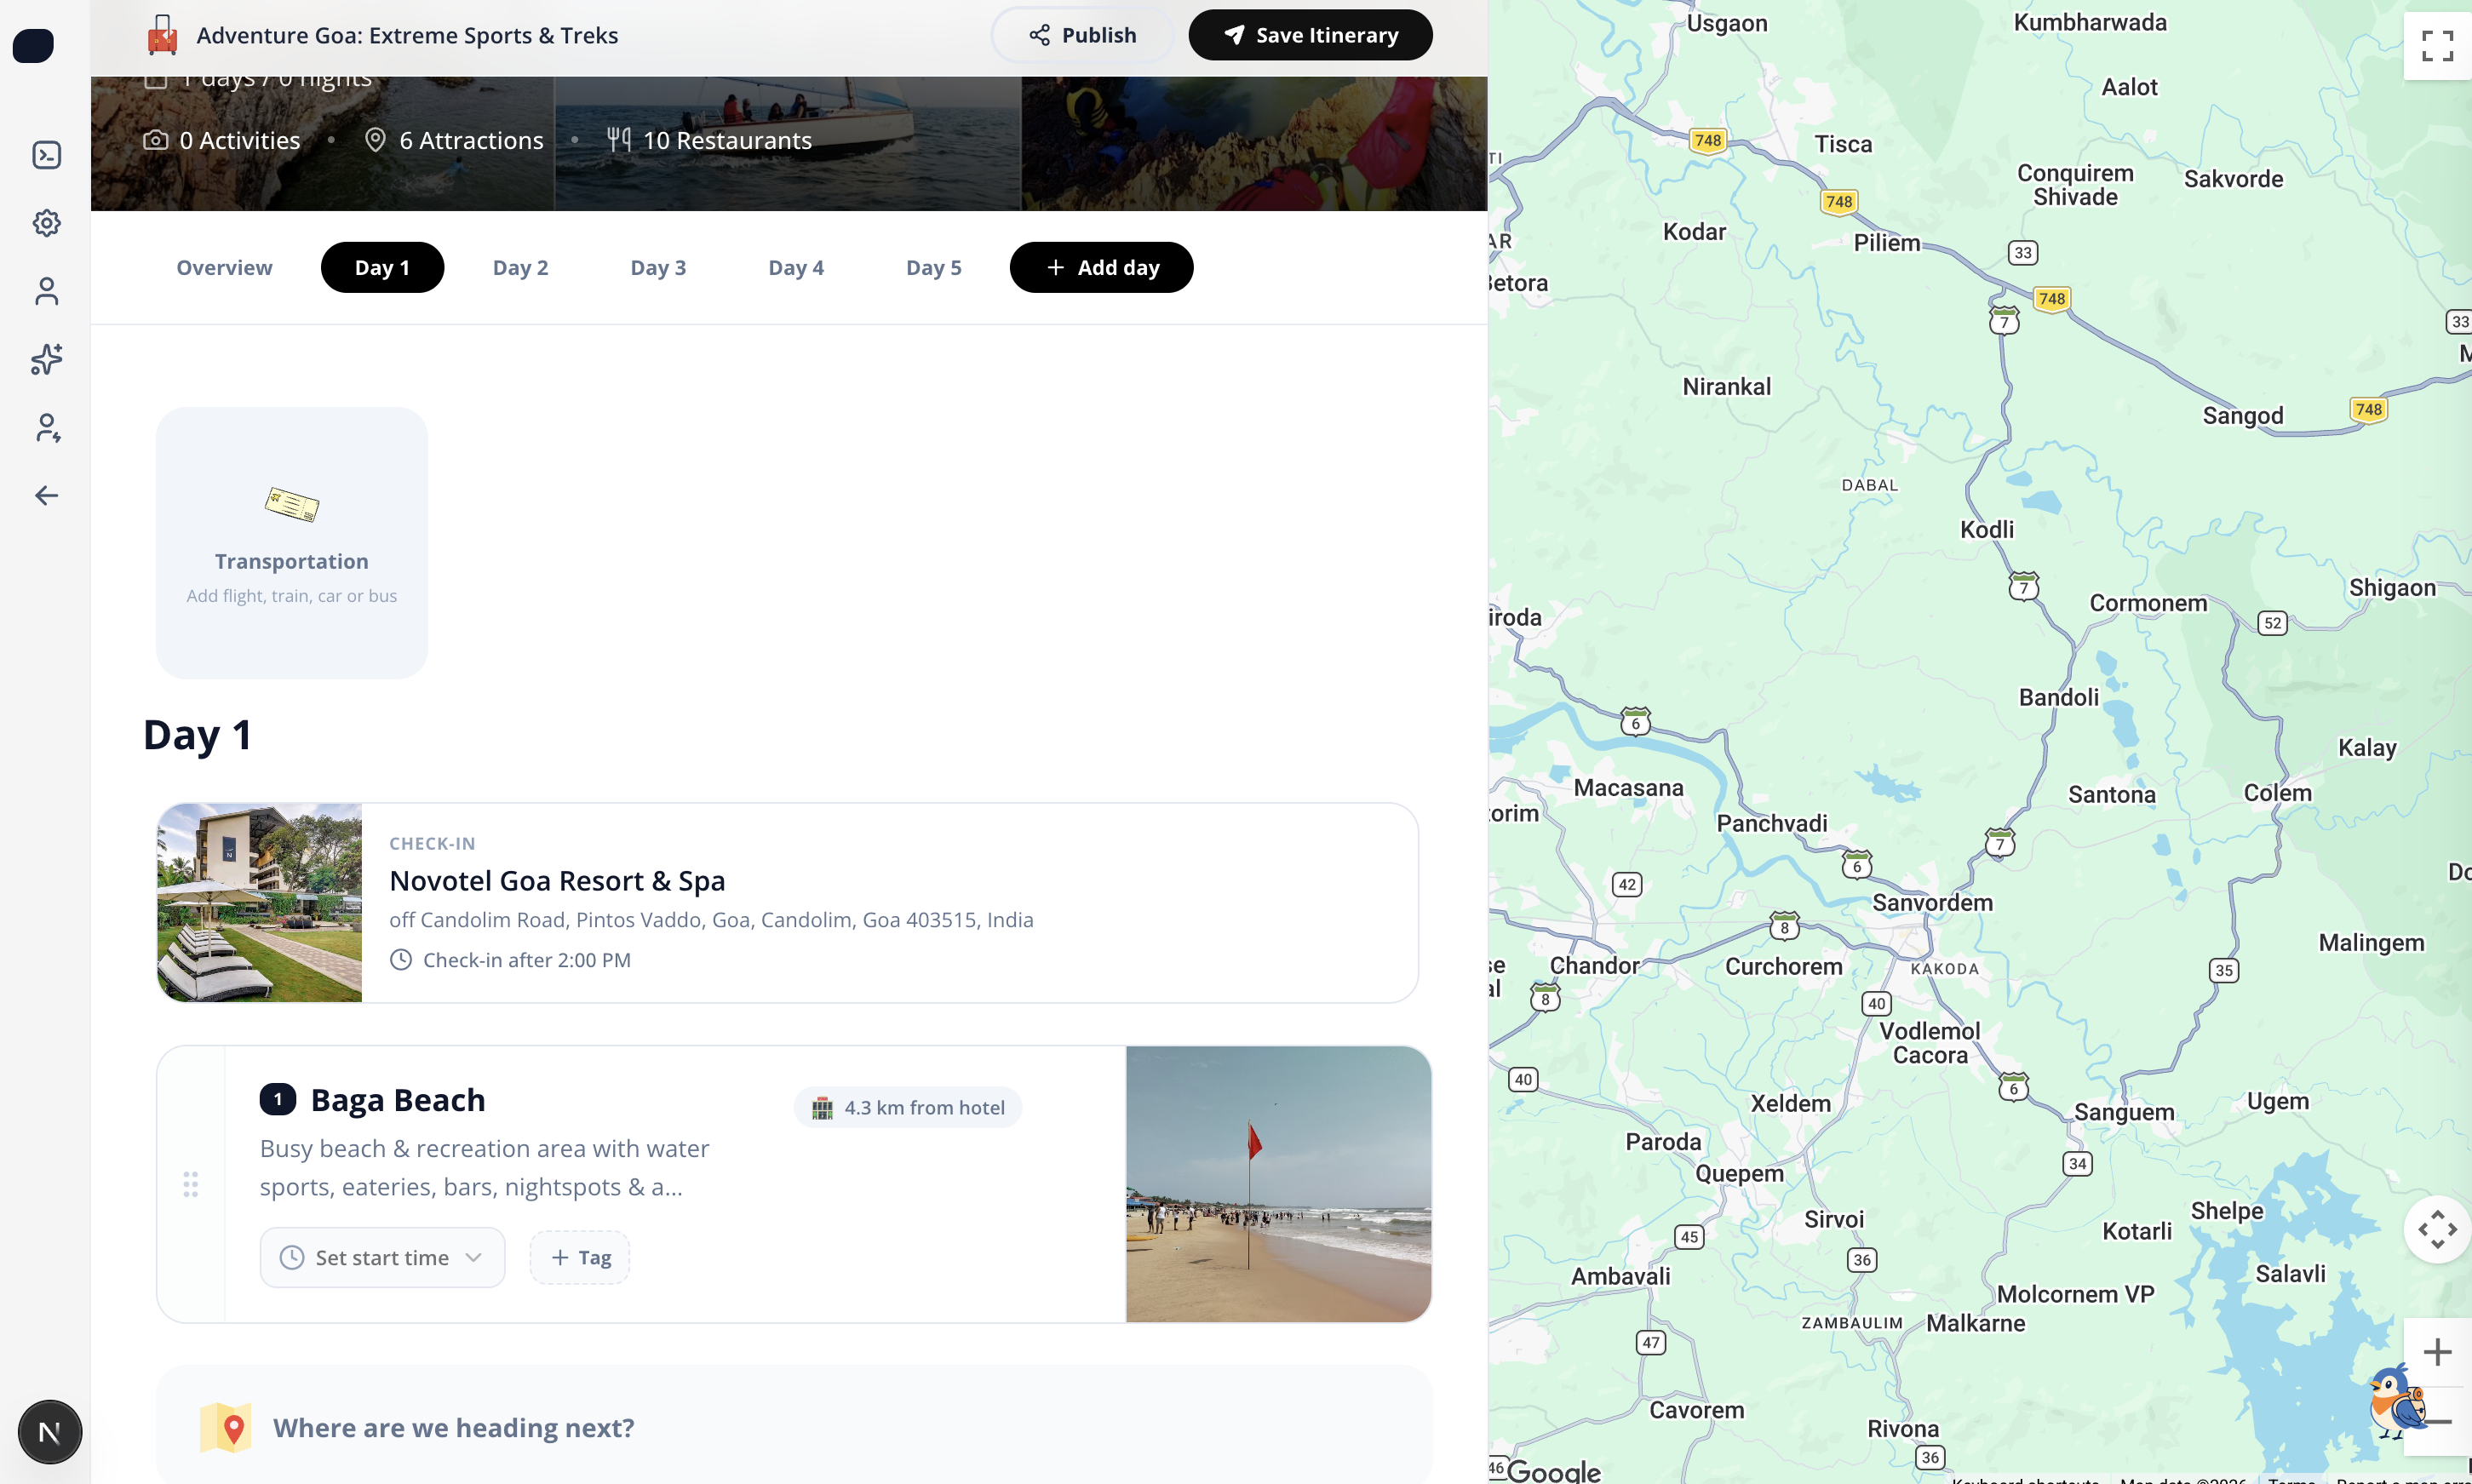Click '4.3 km from hotel' badge

(x=908, y=1107)
